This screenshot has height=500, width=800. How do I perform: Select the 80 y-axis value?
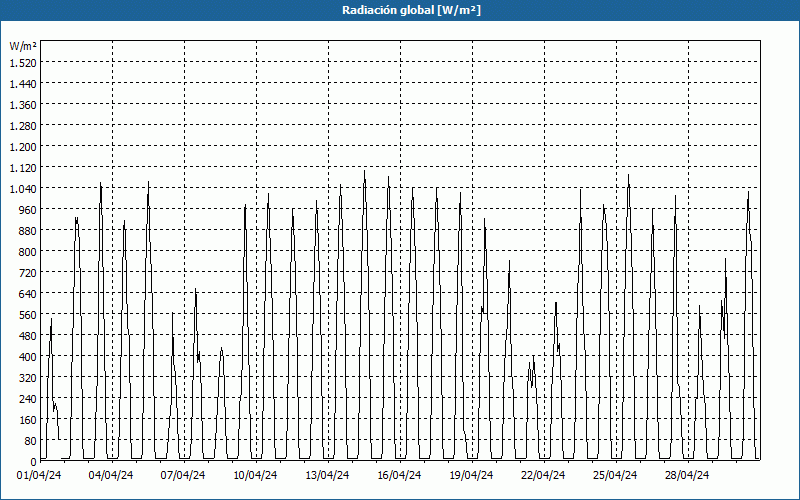[31, 441]
